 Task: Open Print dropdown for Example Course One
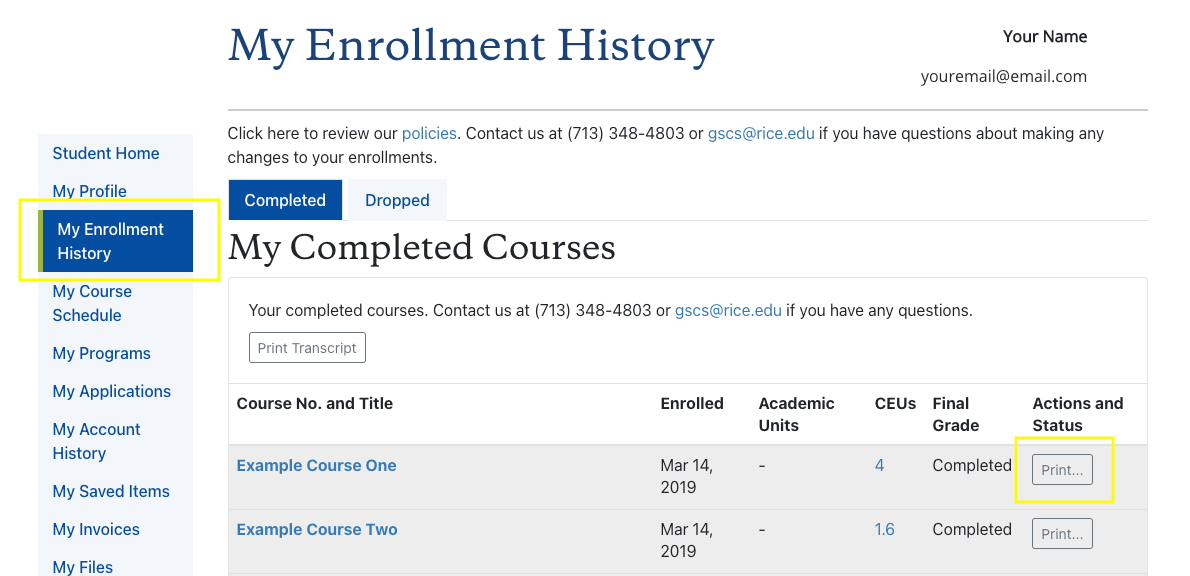pyautogui.click(x=1062, y=470)
